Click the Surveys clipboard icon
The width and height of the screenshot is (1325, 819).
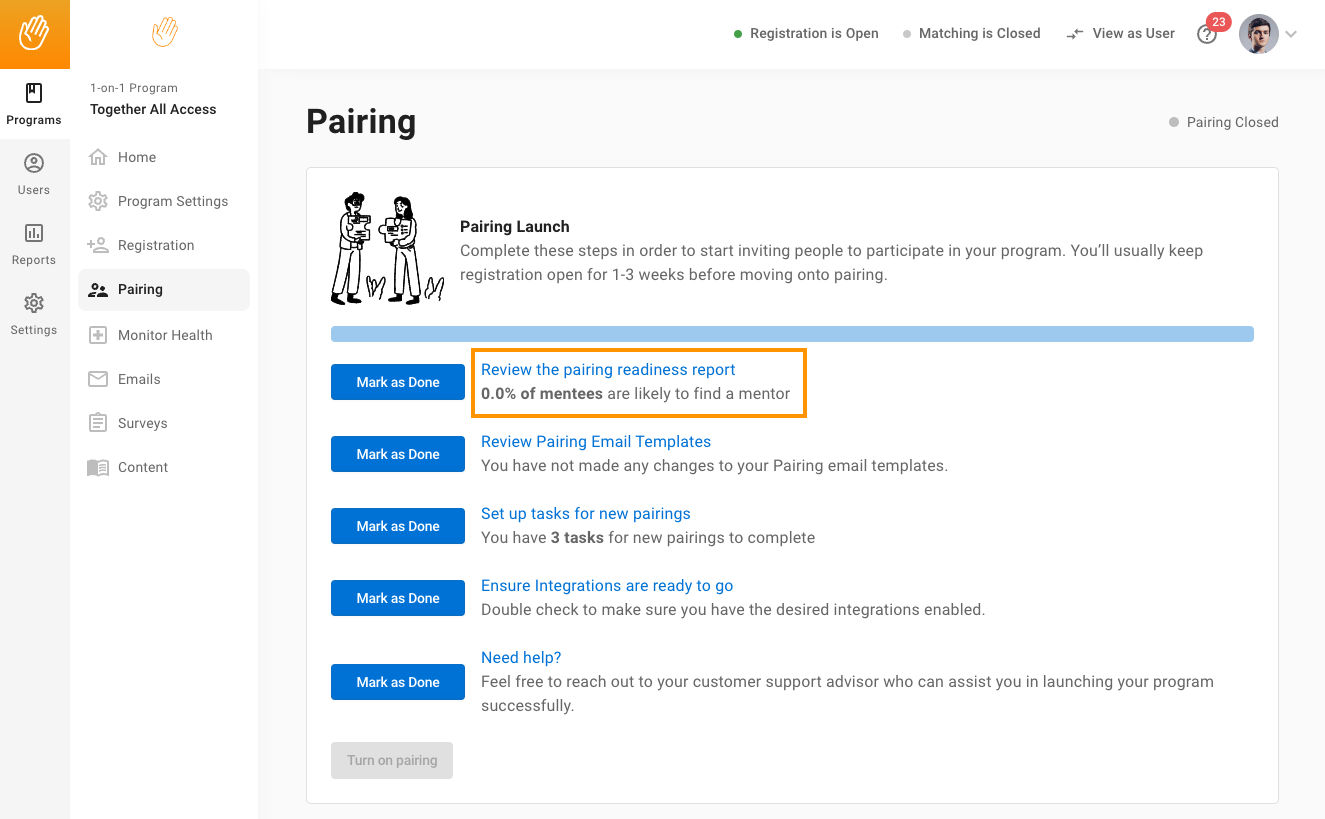click(x=98, y=423)
